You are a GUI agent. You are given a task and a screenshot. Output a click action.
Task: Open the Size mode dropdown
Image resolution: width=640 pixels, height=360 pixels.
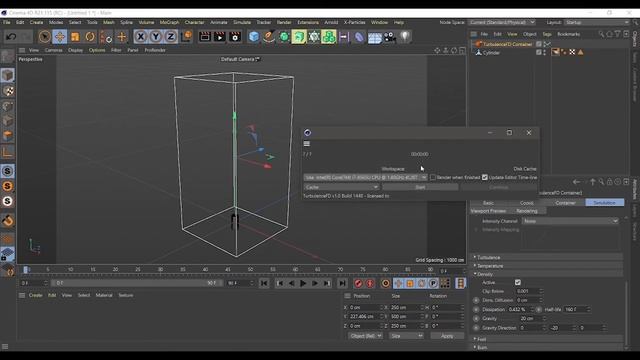(406, 336)
